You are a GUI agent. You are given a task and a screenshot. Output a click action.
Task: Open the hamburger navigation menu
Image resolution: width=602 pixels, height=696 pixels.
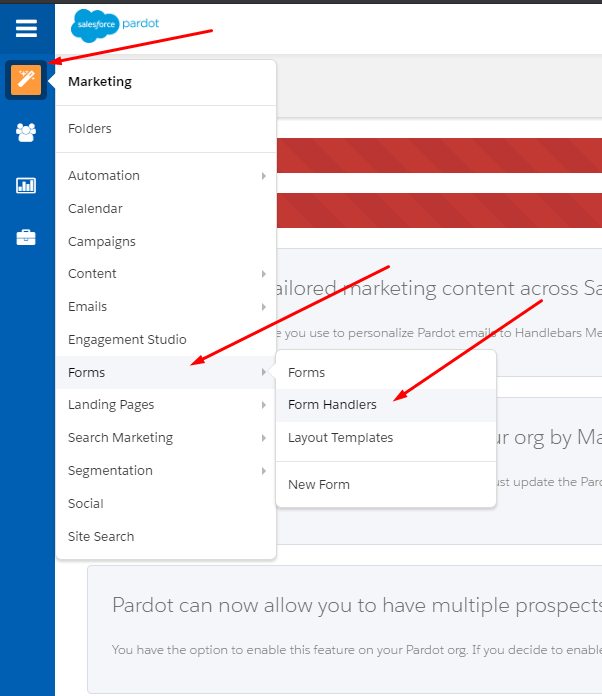(26, 28)
